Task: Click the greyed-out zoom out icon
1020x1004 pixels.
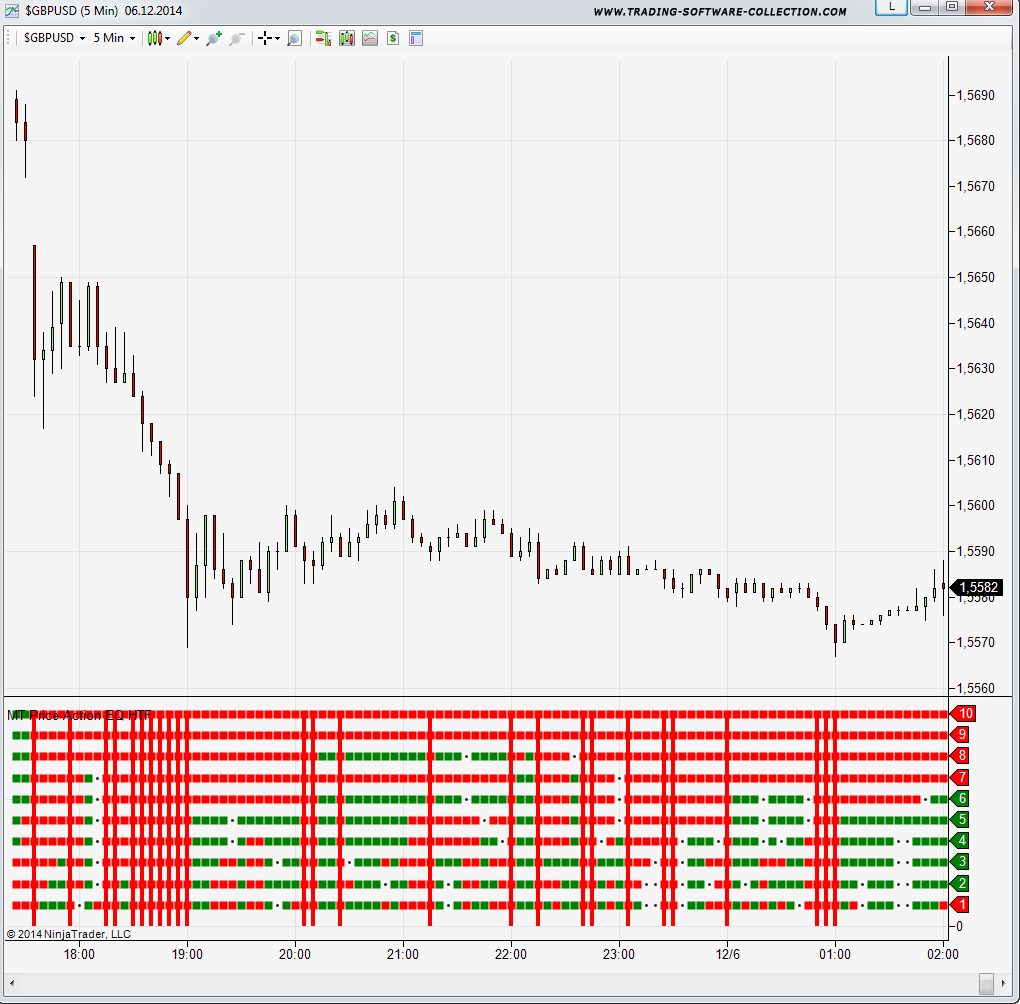Action: tap(237, 38)
